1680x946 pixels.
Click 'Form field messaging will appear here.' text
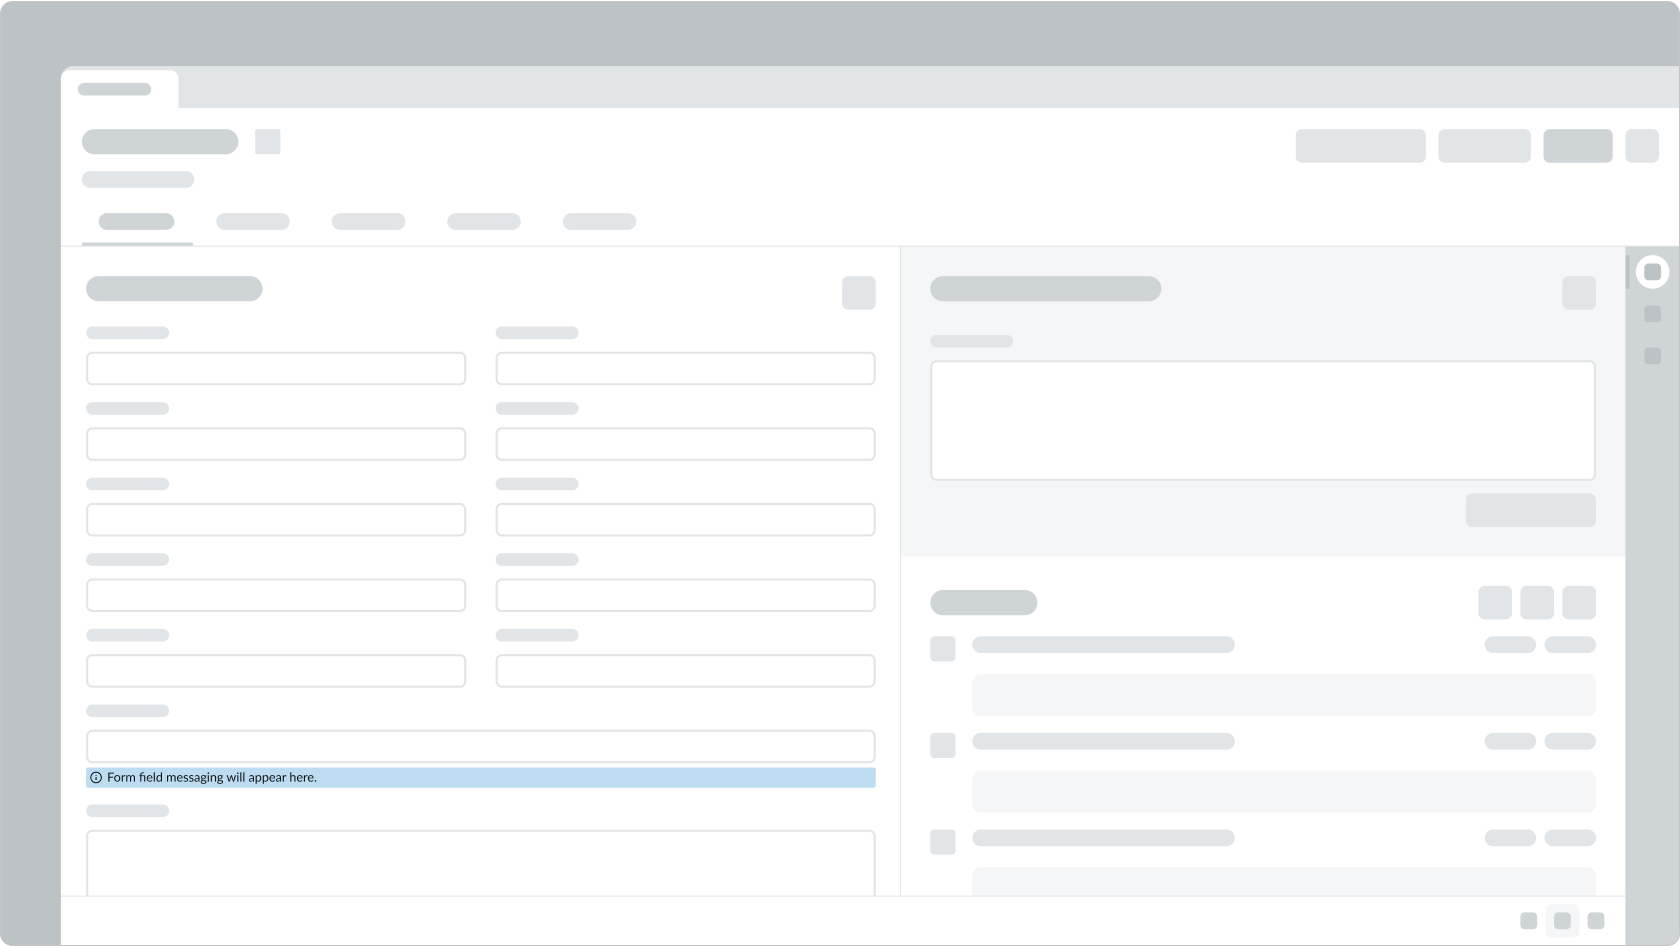(212, 778)
